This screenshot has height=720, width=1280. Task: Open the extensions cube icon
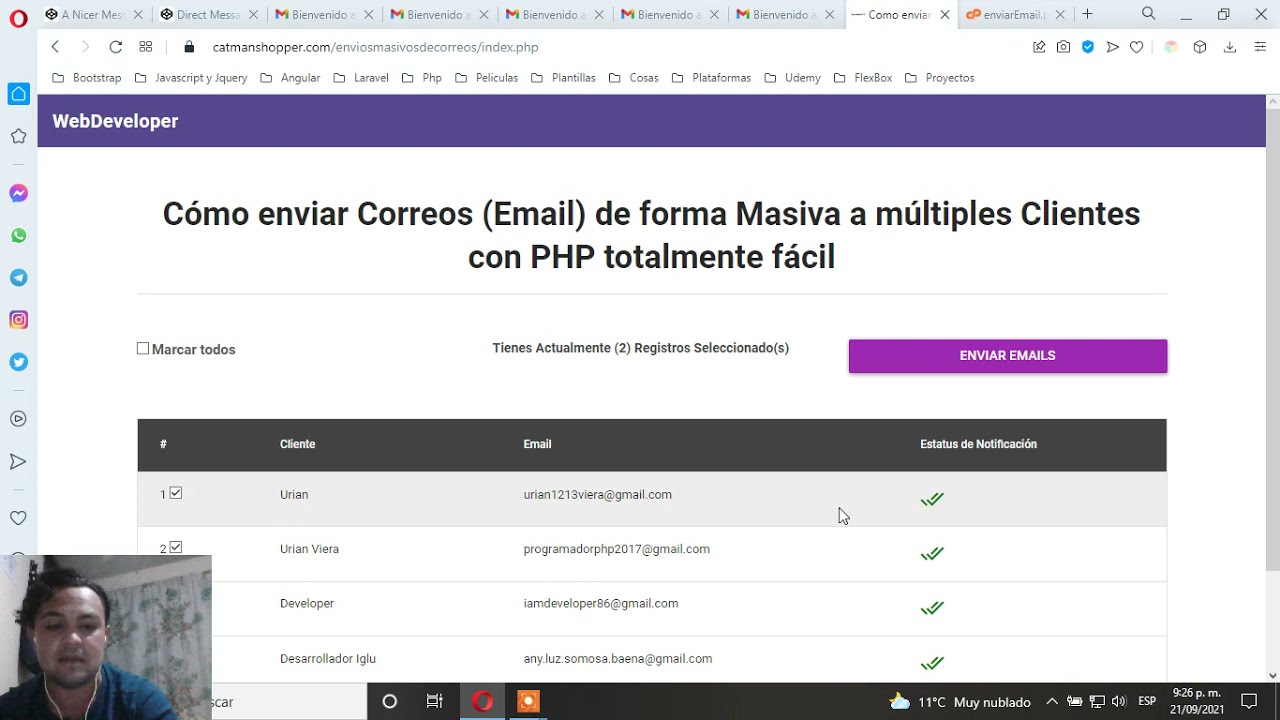(x=1200, y=47)
